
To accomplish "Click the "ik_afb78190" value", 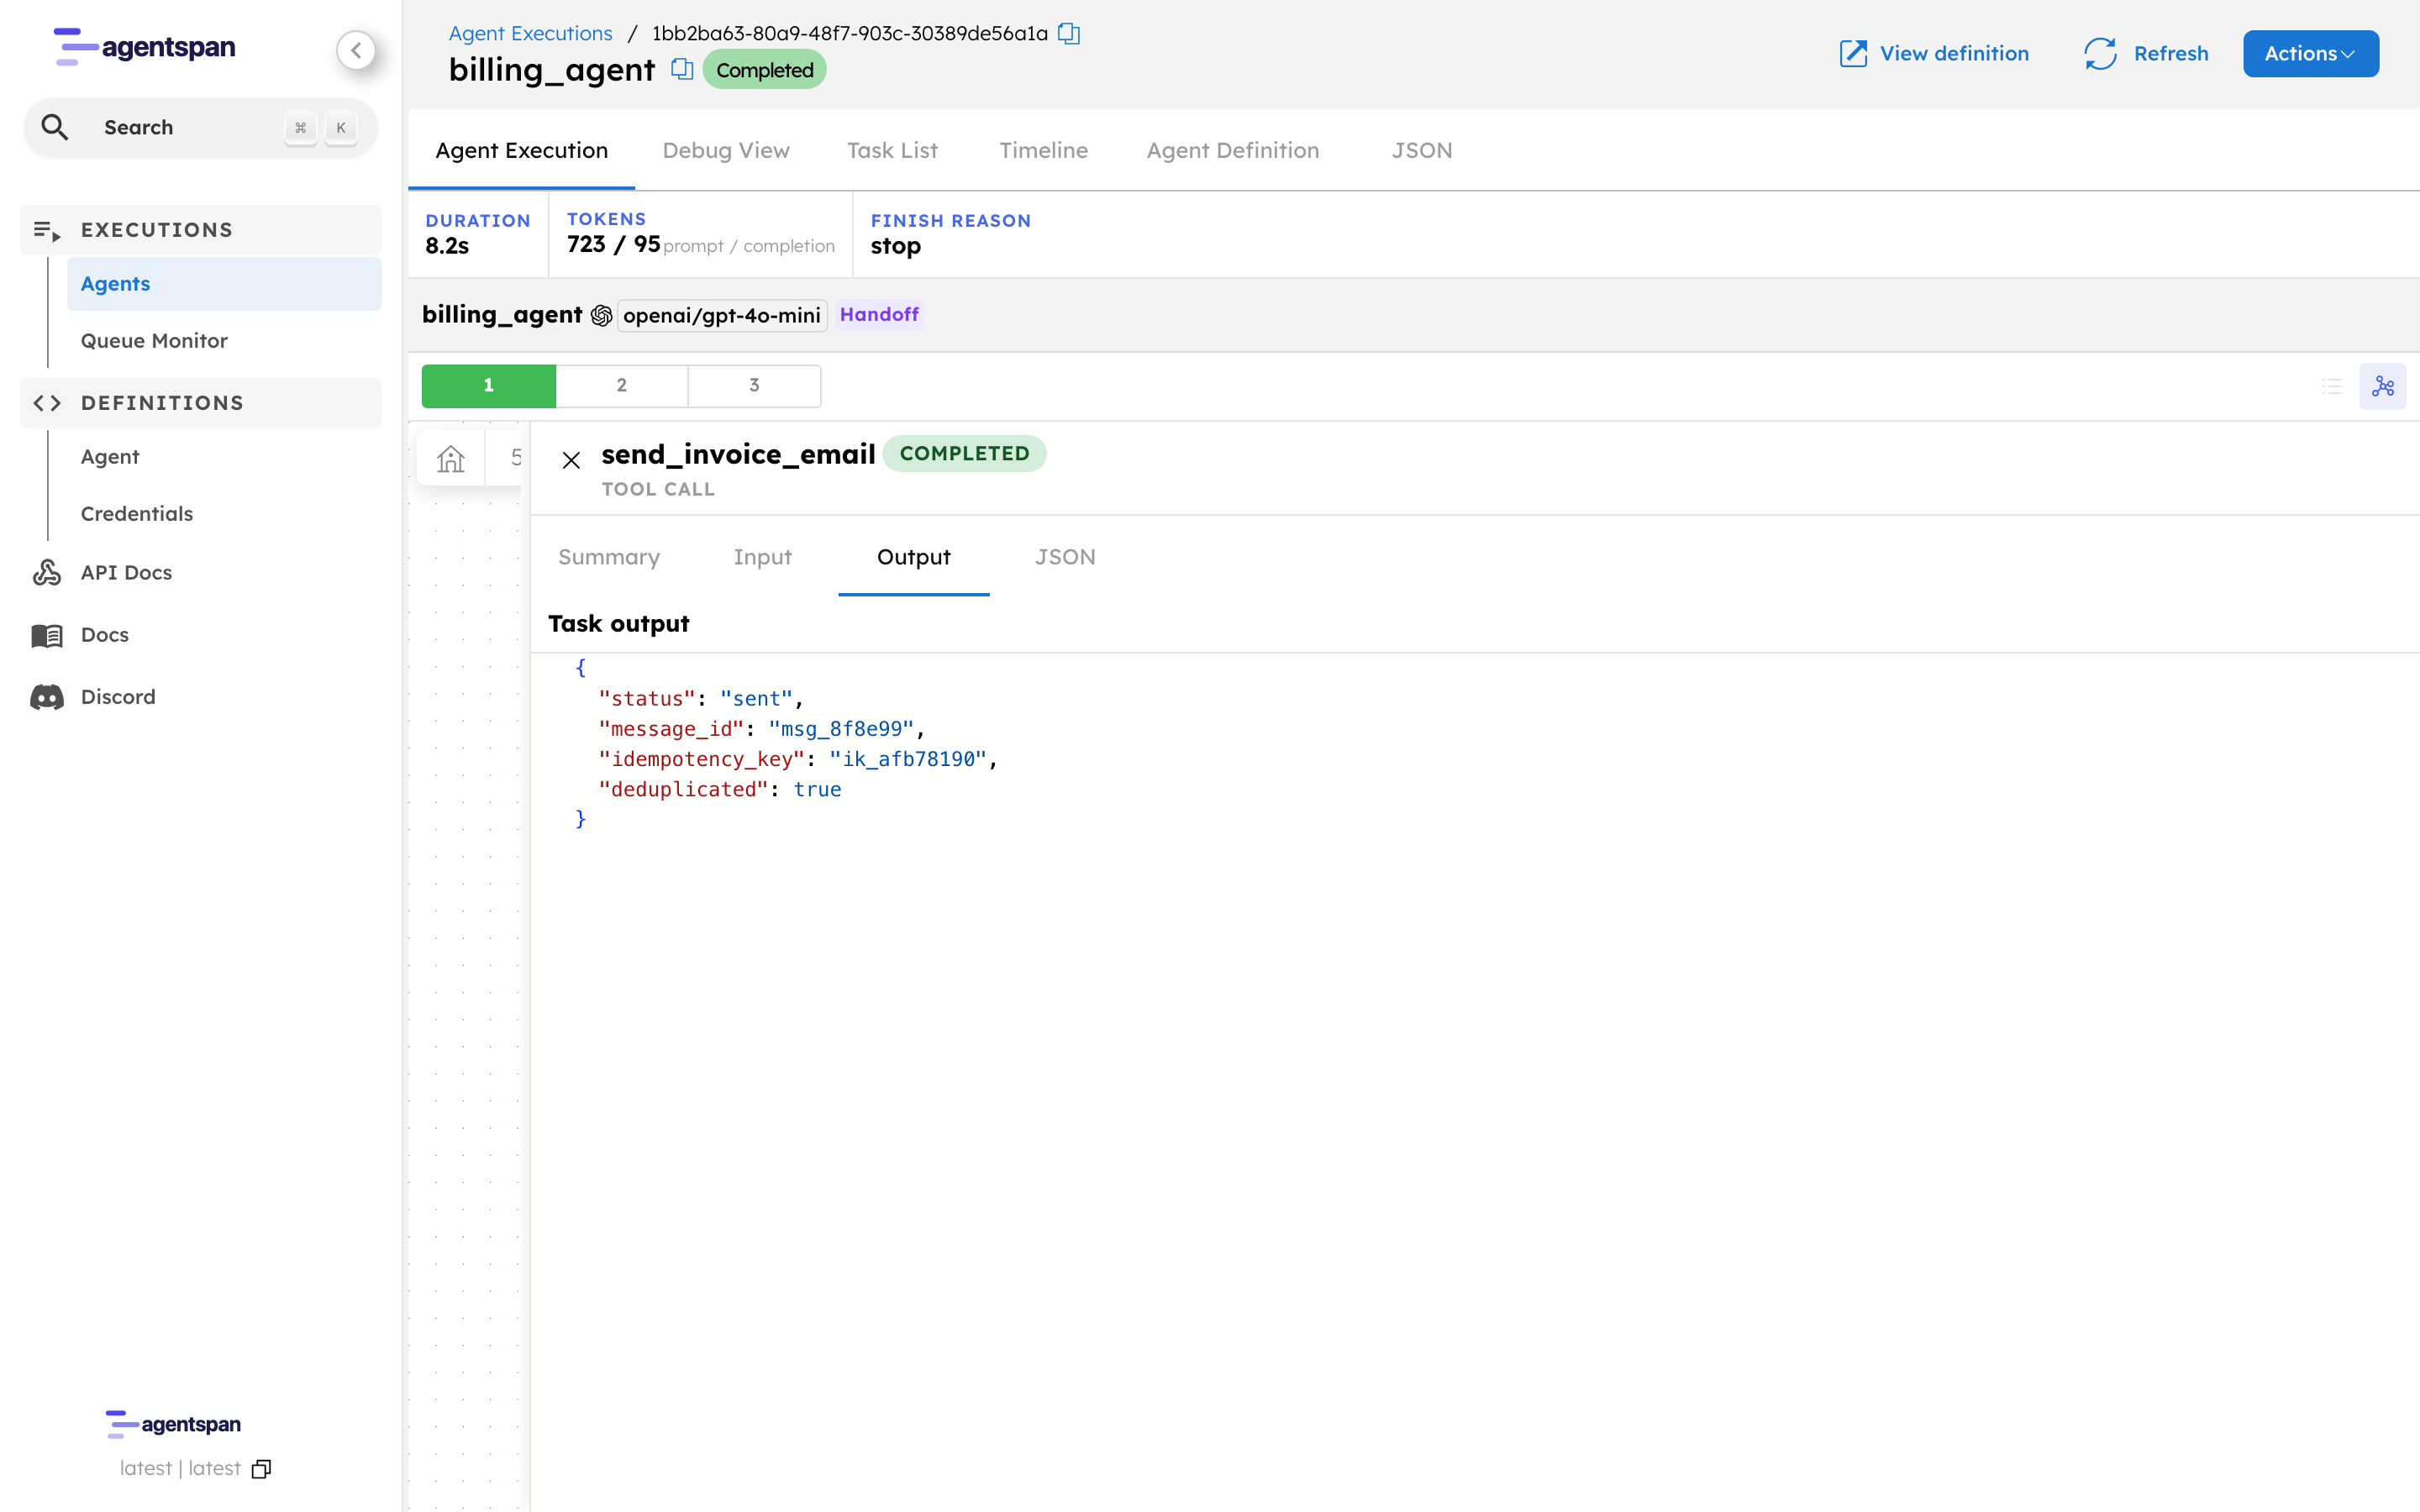I will 908,759.
